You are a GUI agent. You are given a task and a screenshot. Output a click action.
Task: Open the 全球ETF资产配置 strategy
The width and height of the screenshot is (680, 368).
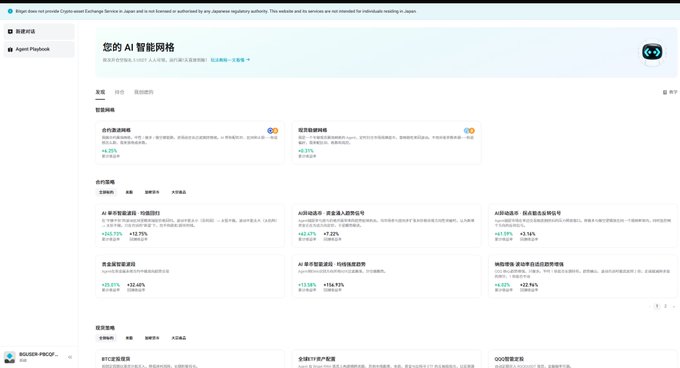pyautogui.click(x=317, y=359)
